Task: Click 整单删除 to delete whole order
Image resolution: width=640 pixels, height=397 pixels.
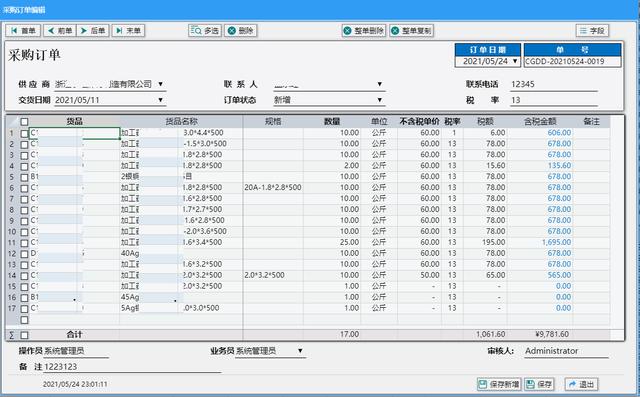Action: tap(364, 31)
